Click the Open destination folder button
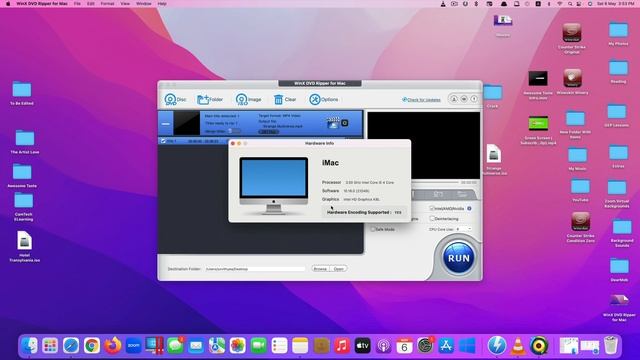Image resolution: width=640 pixels, height=360 pixels. tap(338, 269)
